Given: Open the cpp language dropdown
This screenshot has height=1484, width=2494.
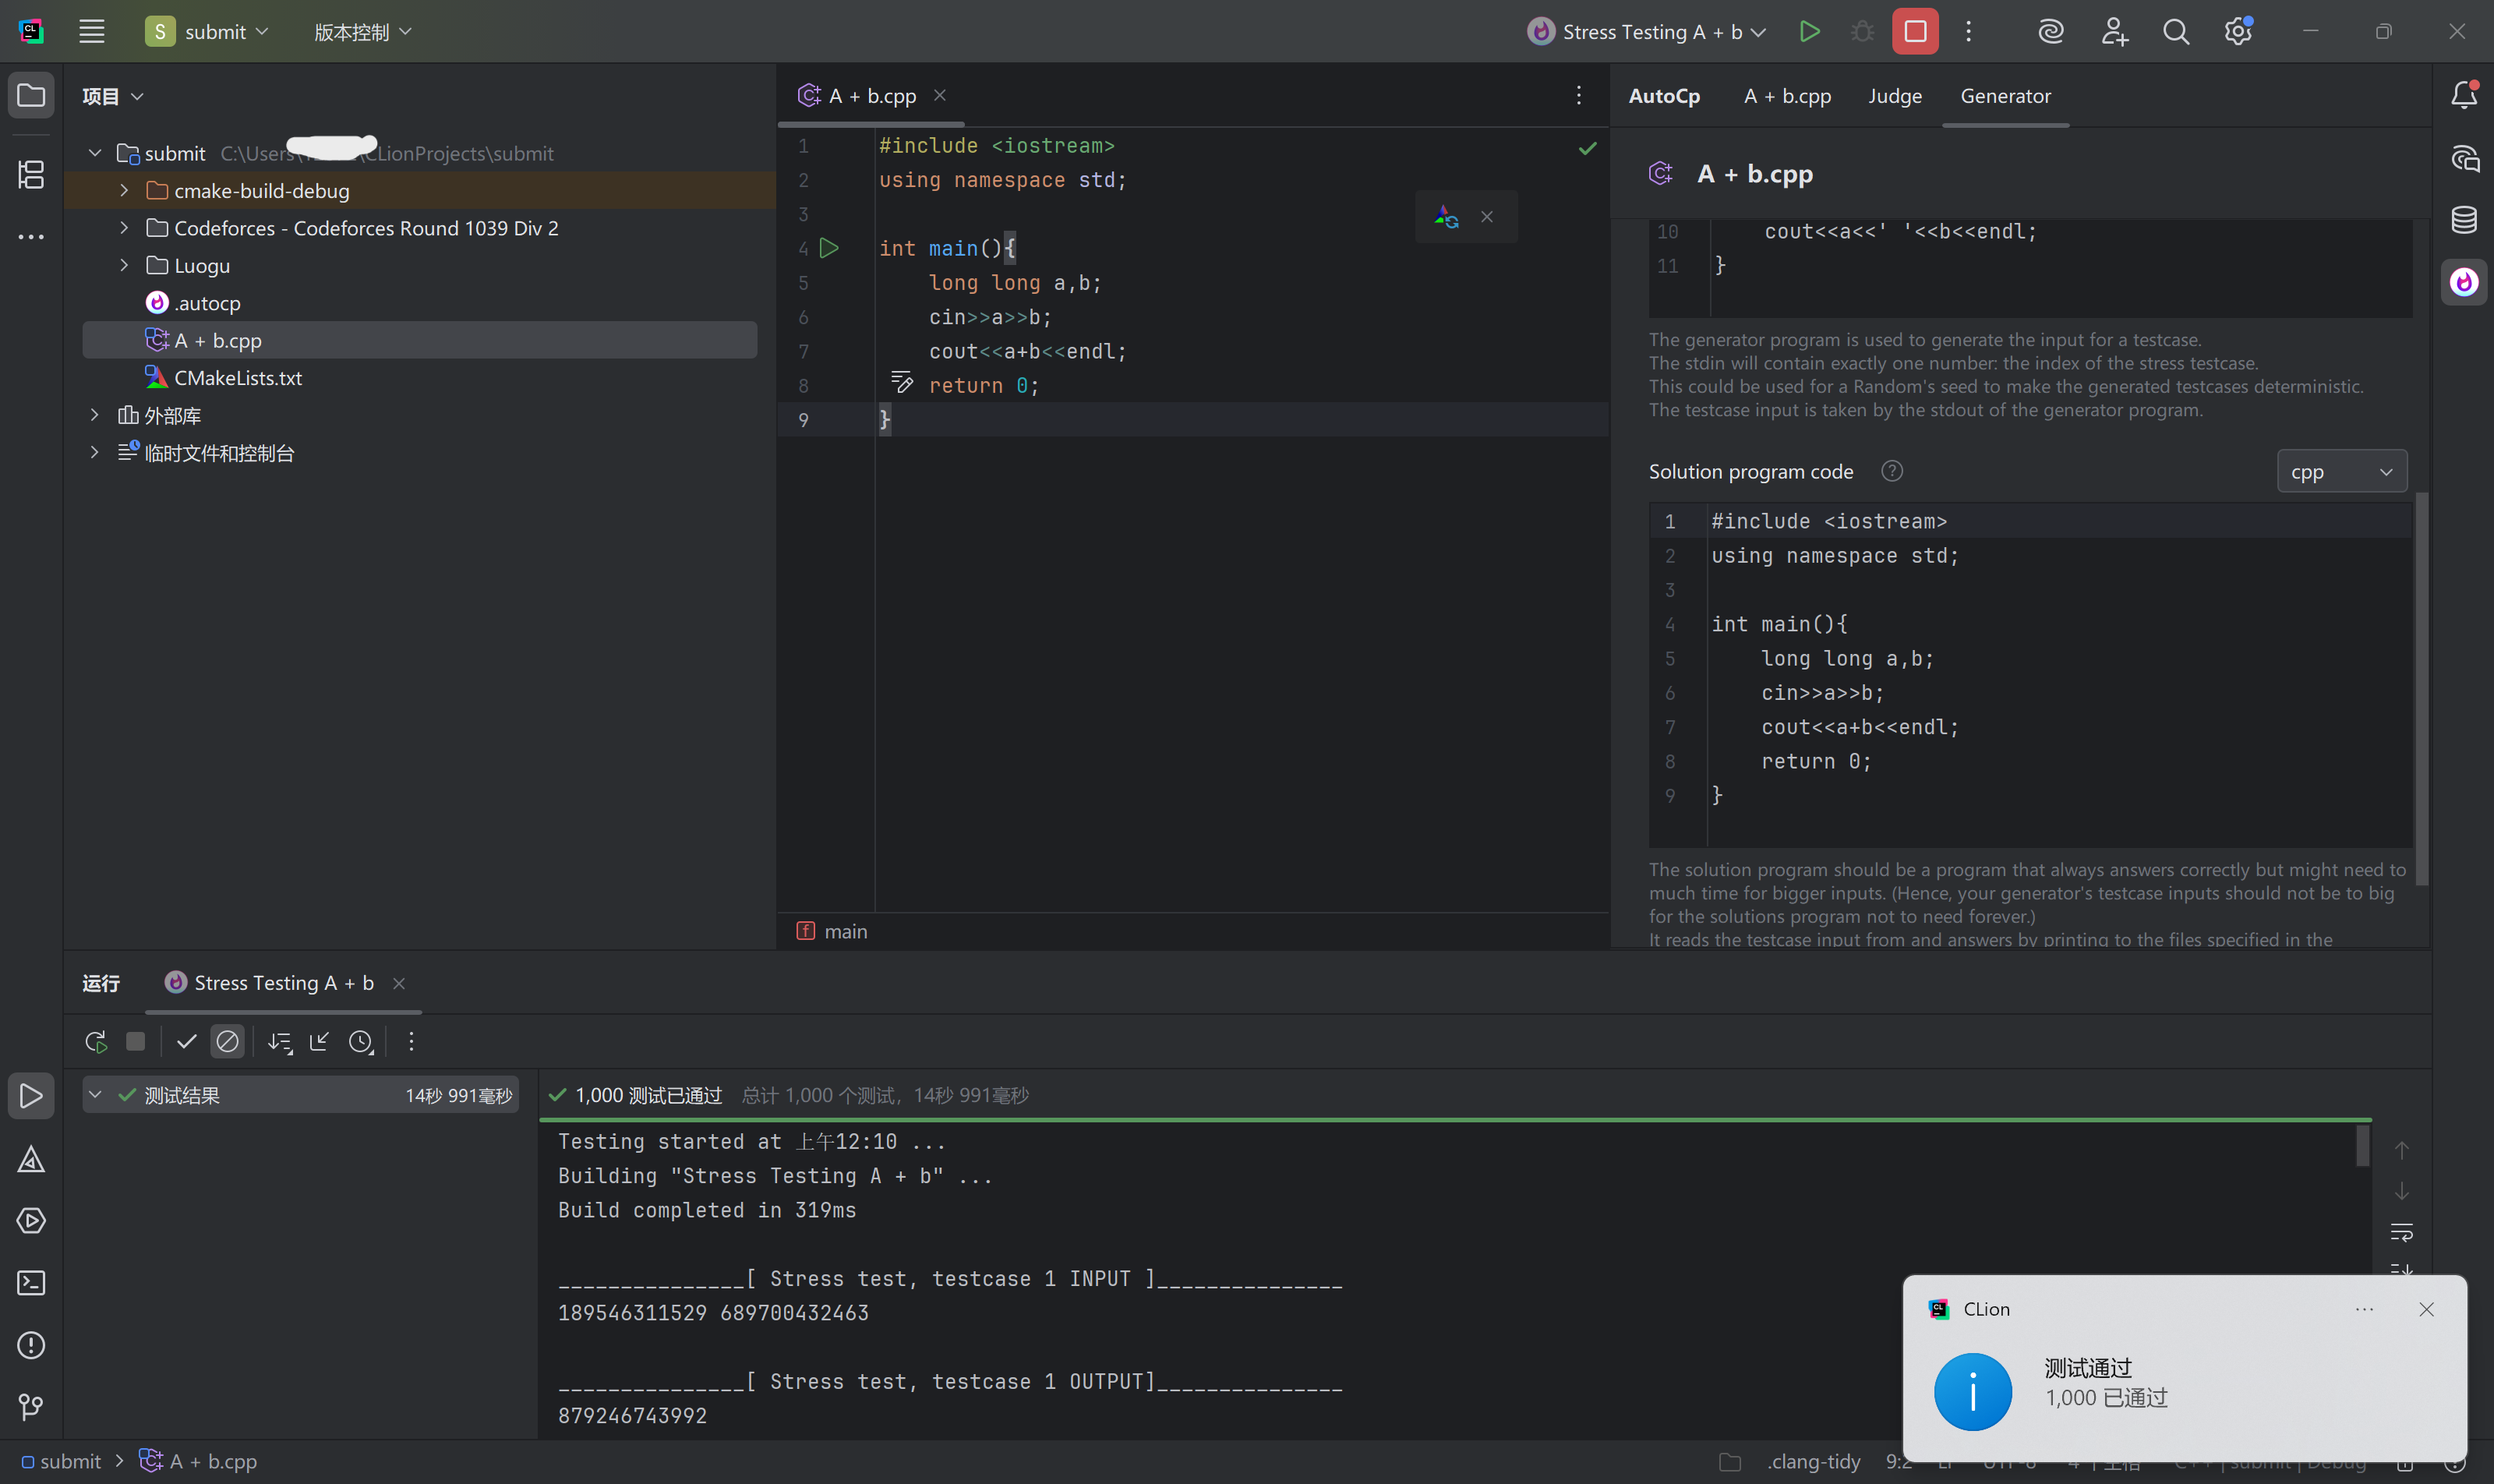Looking at the screenshot, I should (2341, 472).
